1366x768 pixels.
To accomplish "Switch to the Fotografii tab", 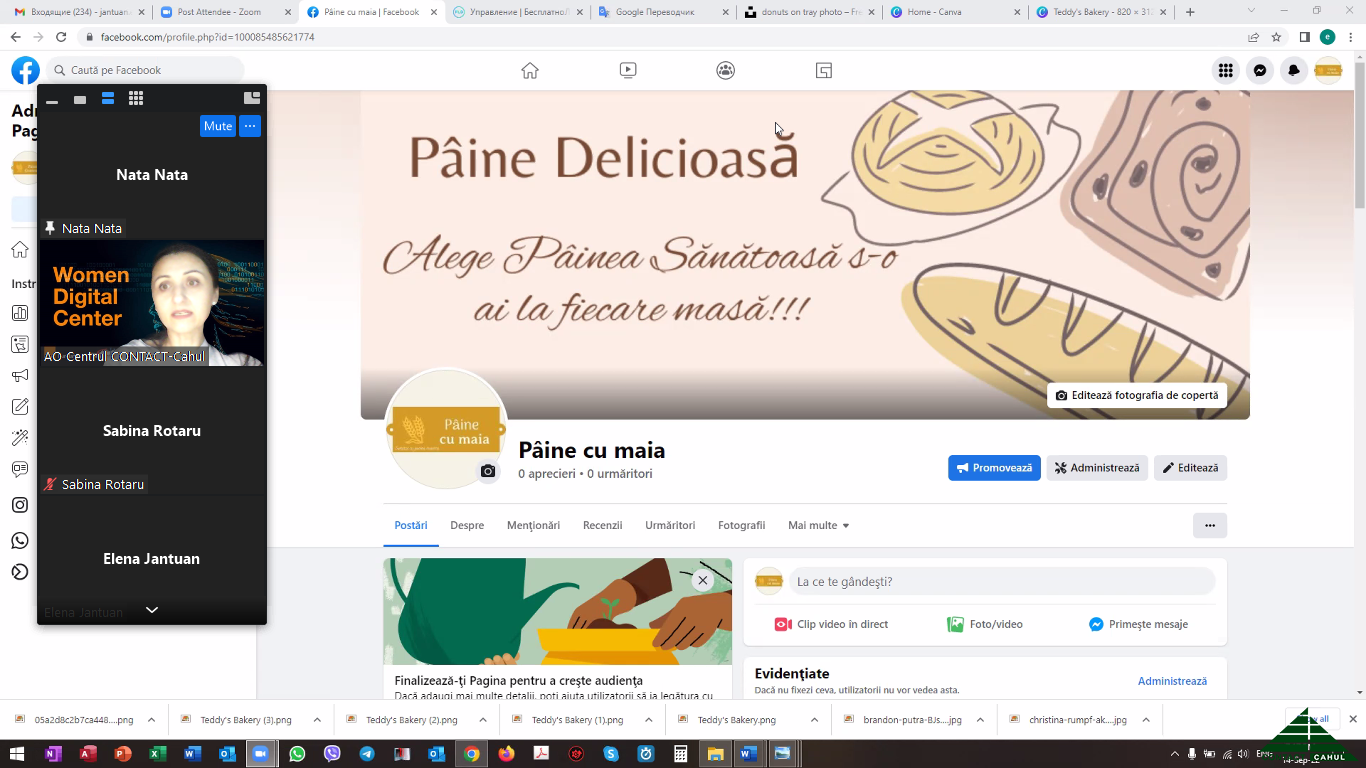I will (x=741, y=525).
